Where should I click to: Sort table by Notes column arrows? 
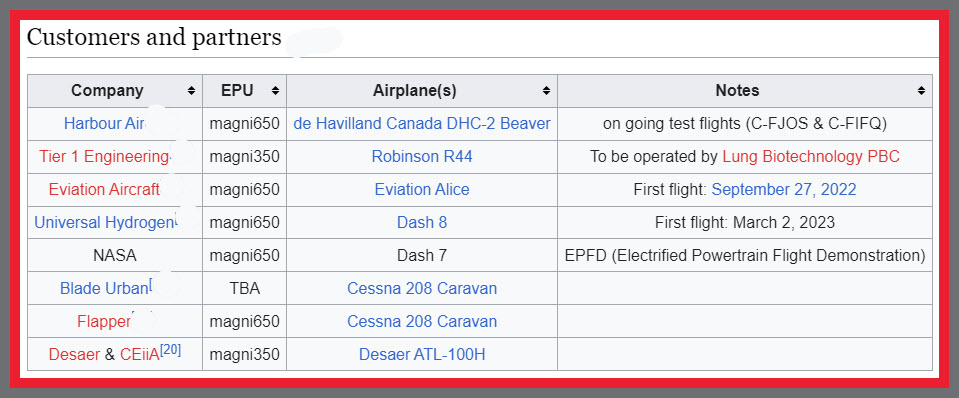921,90
